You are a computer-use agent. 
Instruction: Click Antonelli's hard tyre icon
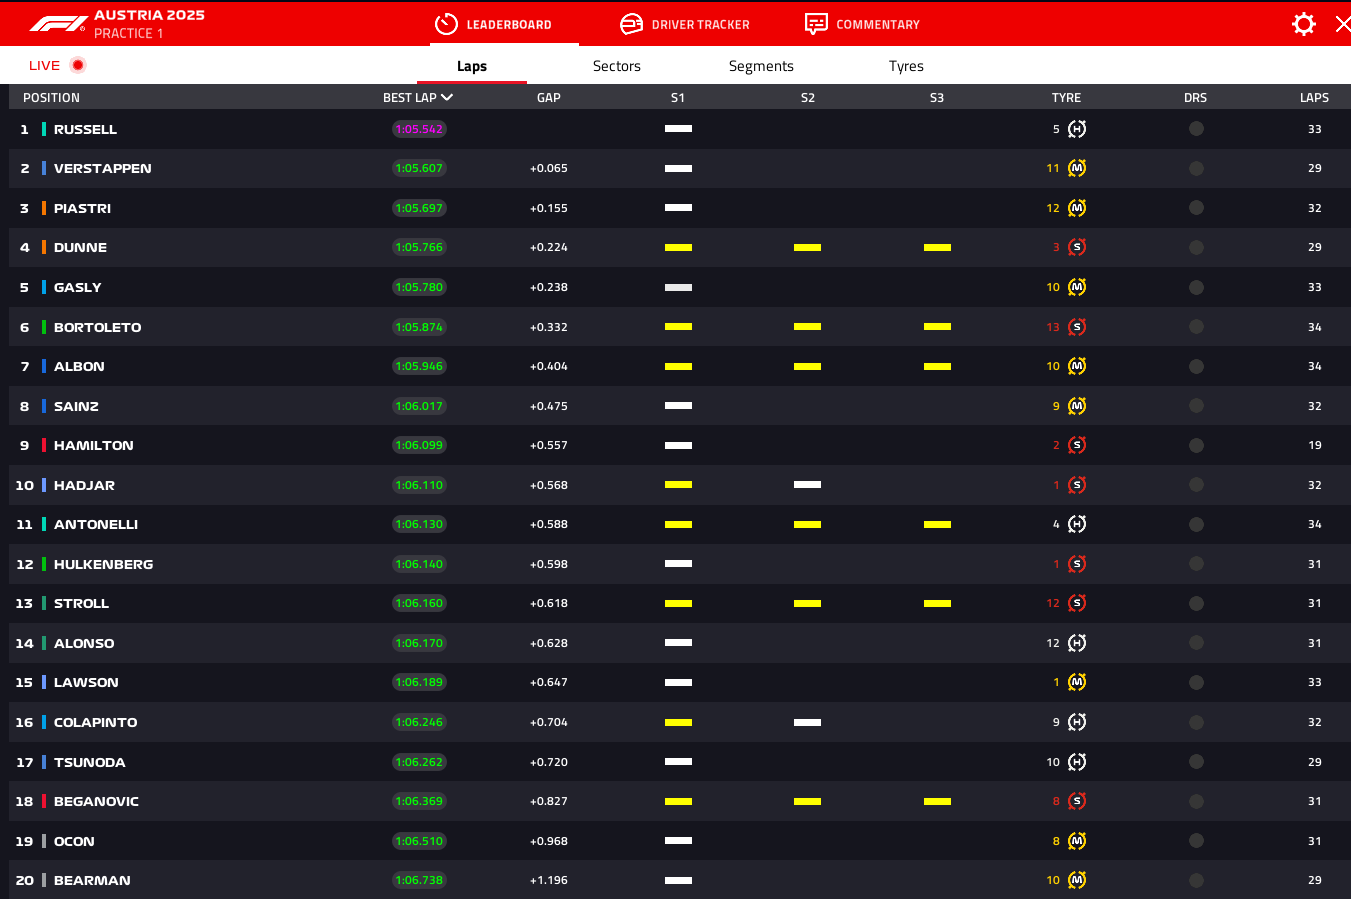coord(1077,524)
